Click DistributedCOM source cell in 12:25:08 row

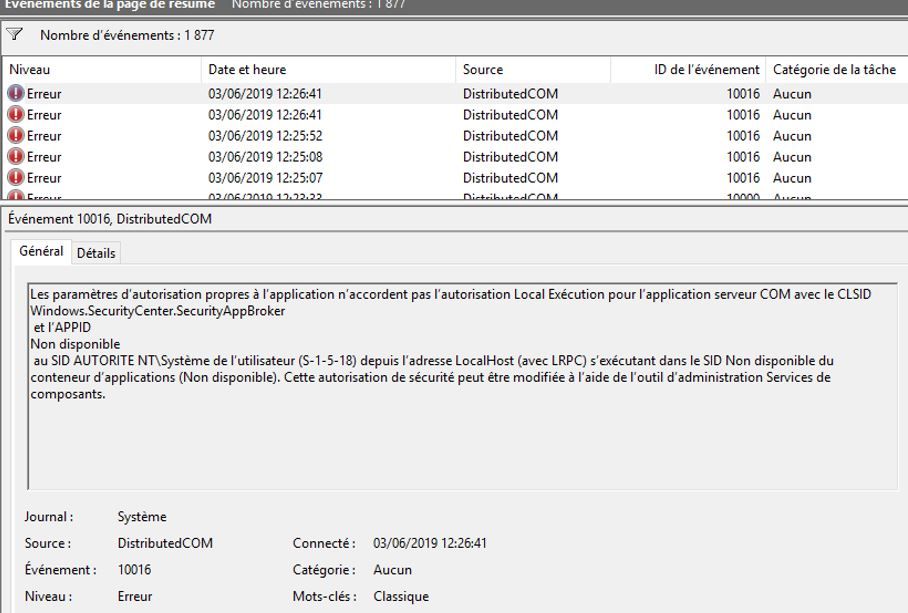pos(510,157)
